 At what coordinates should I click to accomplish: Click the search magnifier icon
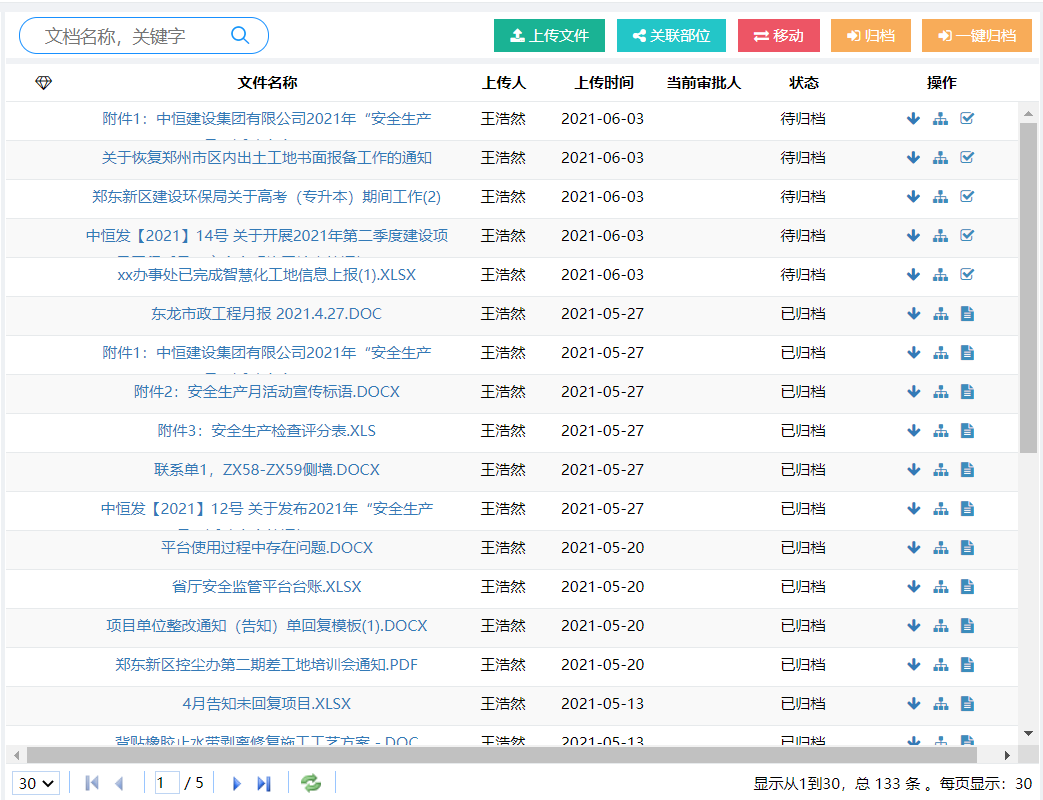240,34
